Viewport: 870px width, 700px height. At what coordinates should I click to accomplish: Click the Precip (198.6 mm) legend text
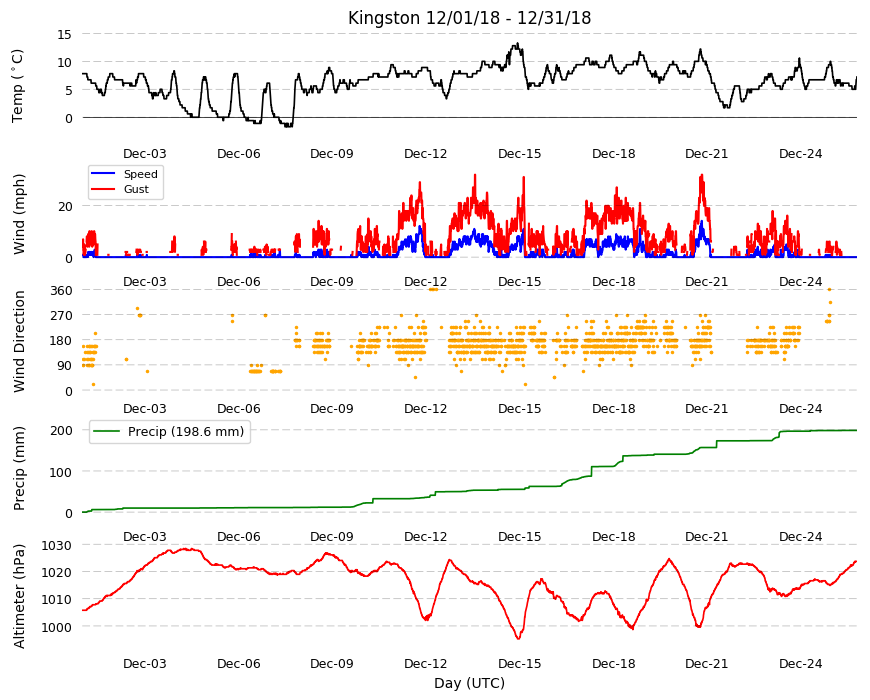click(x=186, y=432)
